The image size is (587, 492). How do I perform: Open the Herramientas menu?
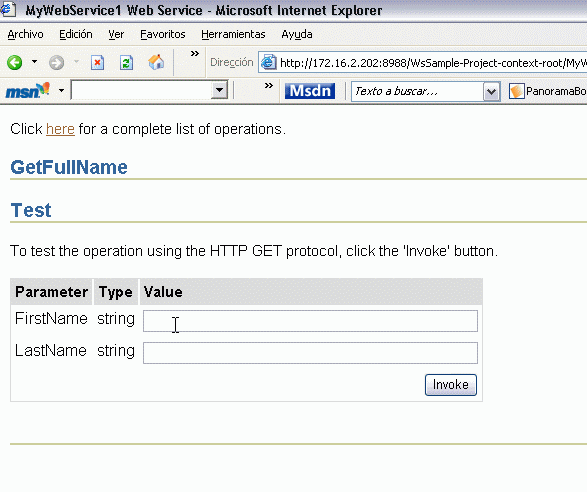(x=233, y=34)
